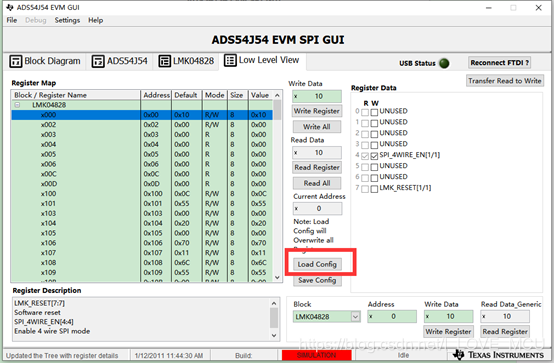Toggle R checkbox for SPI_4WIRE_EN bit 4

[x=365, y=156]
